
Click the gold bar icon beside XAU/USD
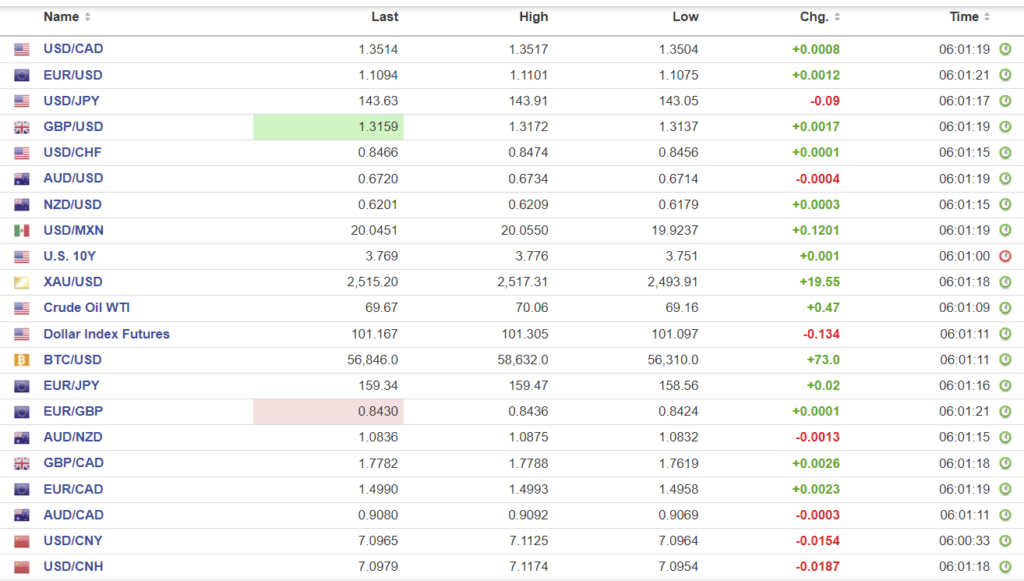tap(21, 283)
